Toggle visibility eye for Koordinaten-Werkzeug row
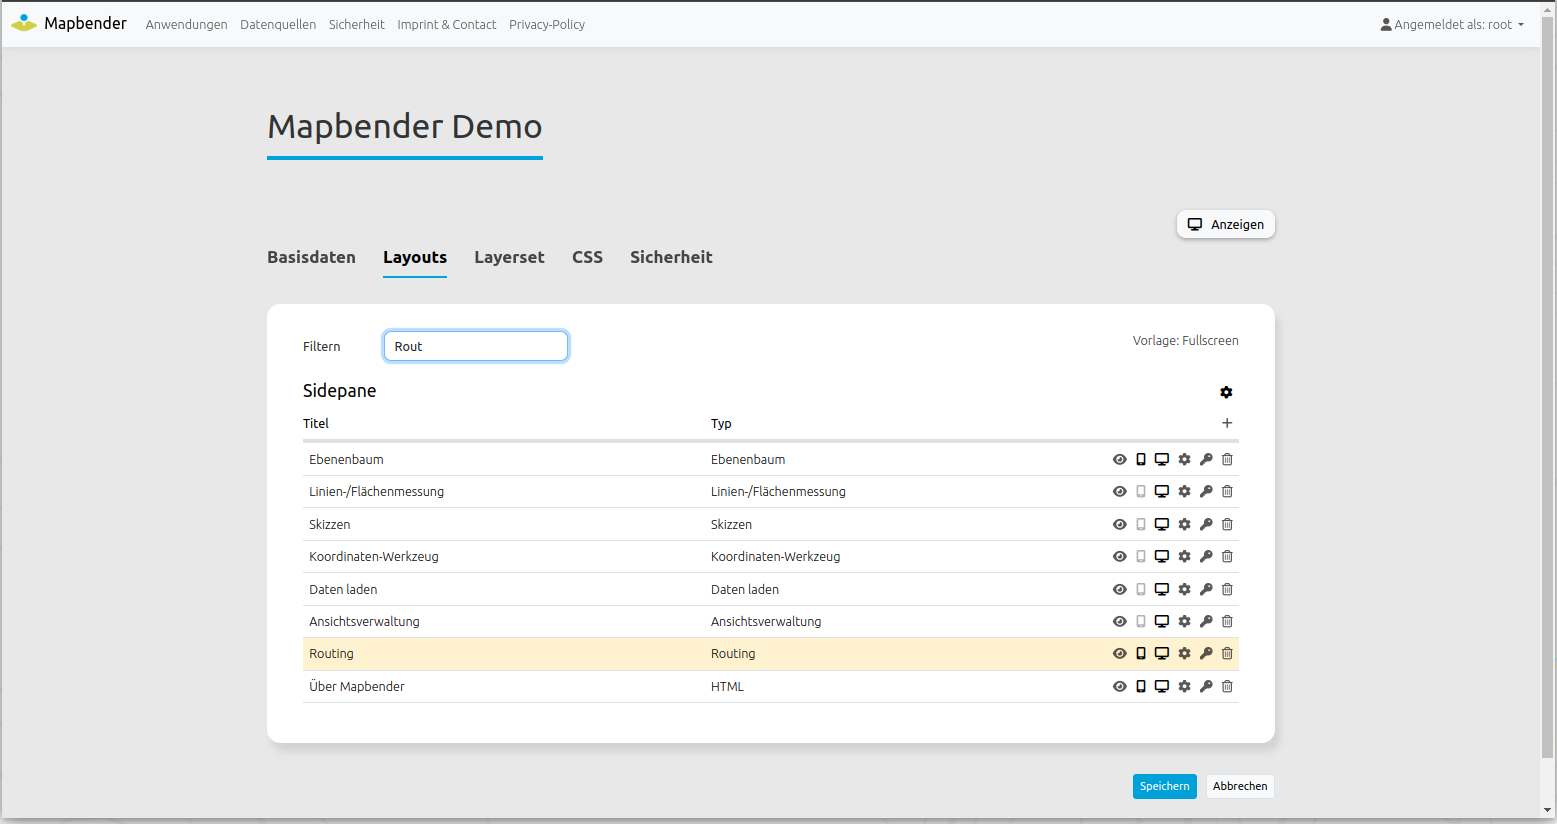The image size is (1557, 824). pos(1120,556)
